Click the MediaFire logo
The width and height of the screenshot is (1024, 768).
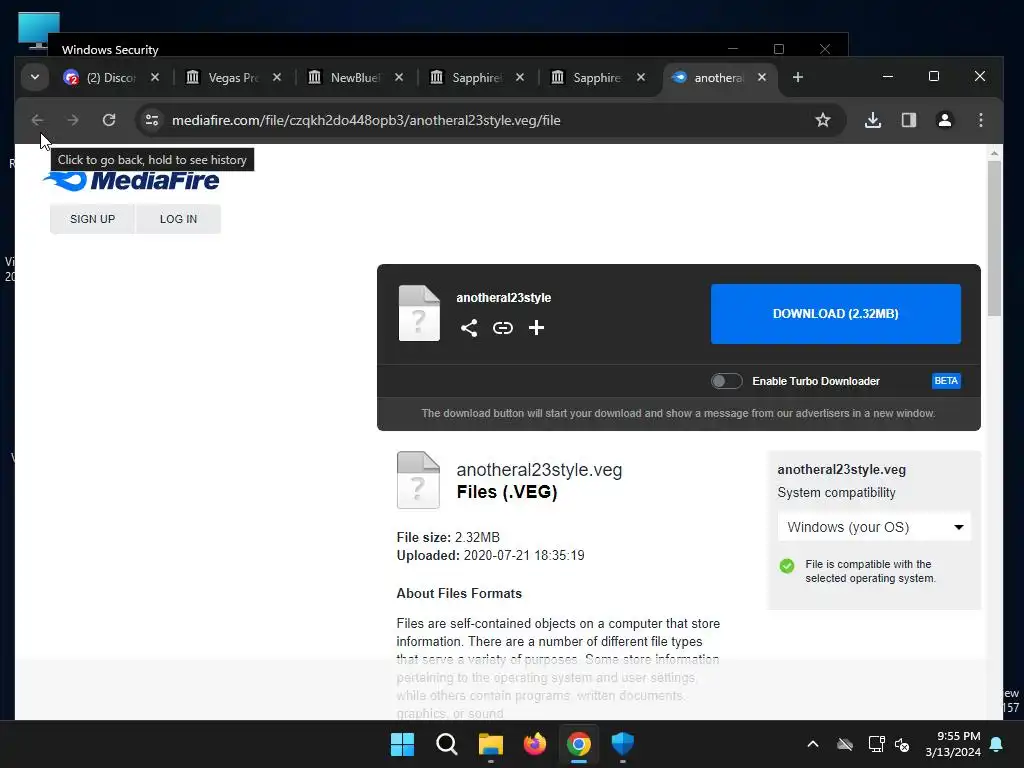(131, 180)
